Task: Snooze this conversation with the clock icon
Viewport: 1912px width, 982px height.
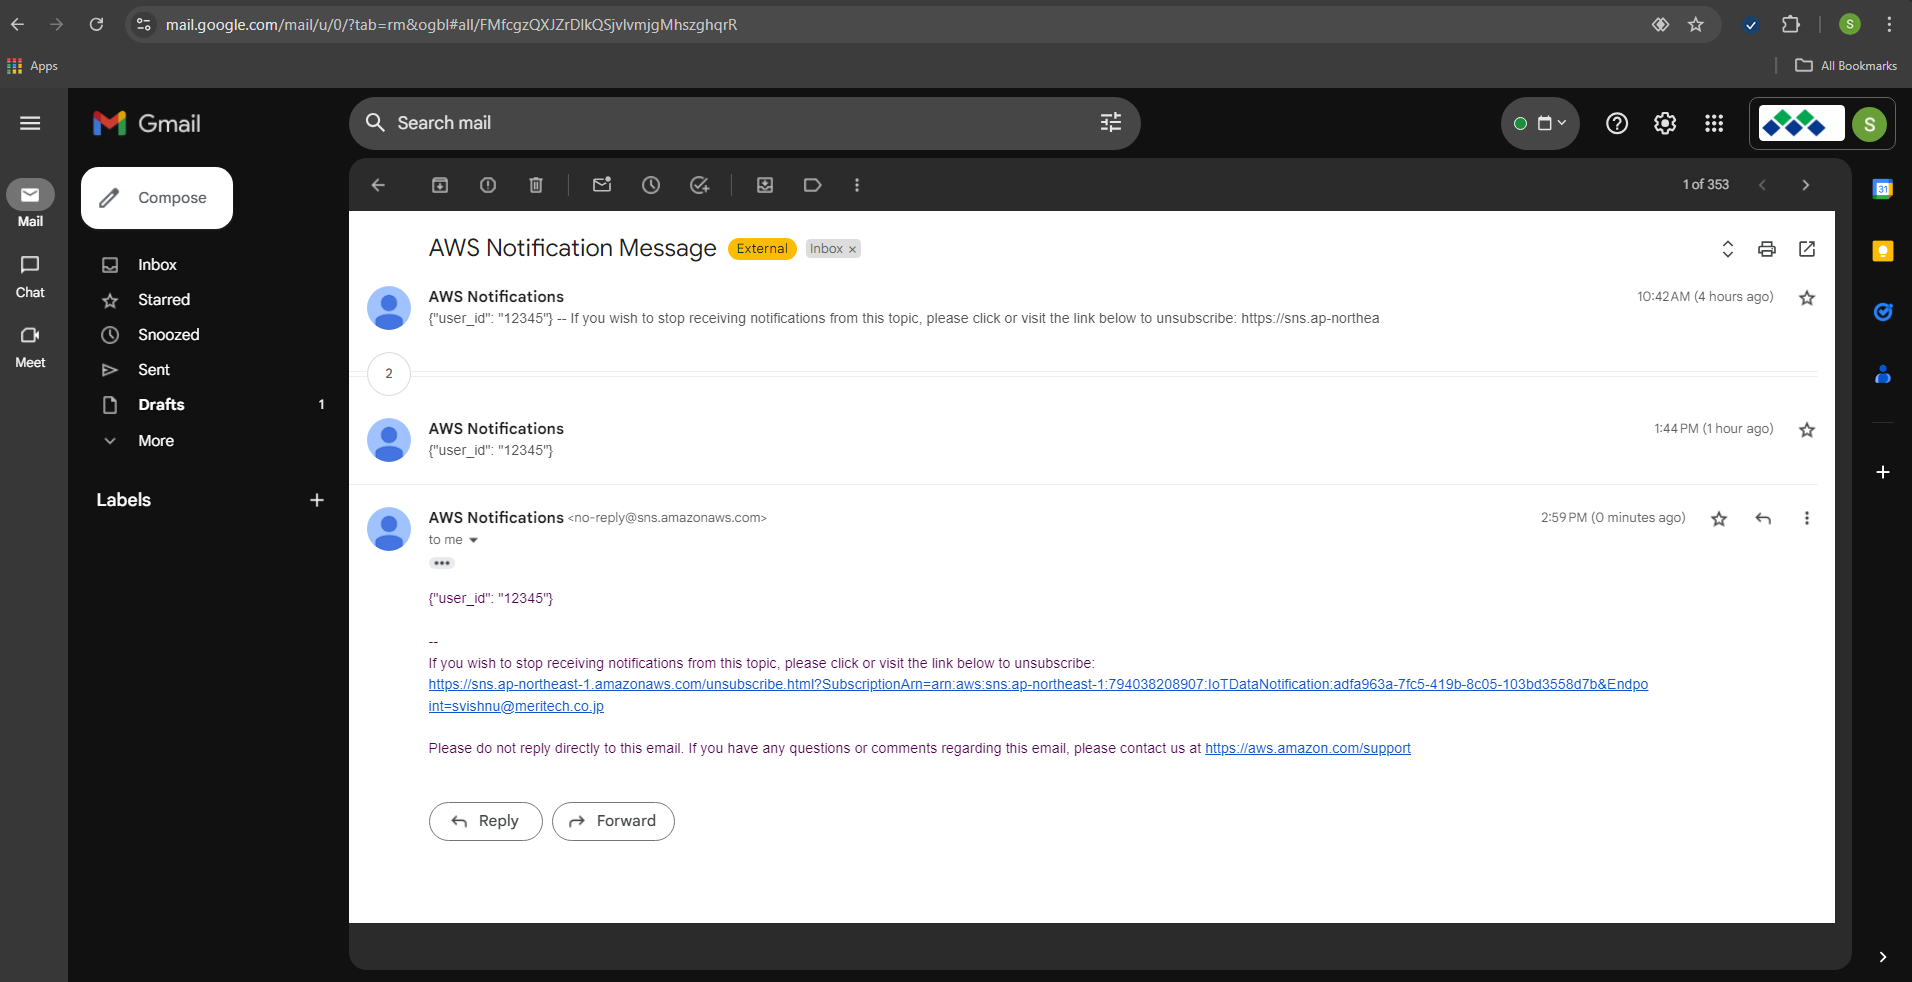Action: click(x=651, y=185)
